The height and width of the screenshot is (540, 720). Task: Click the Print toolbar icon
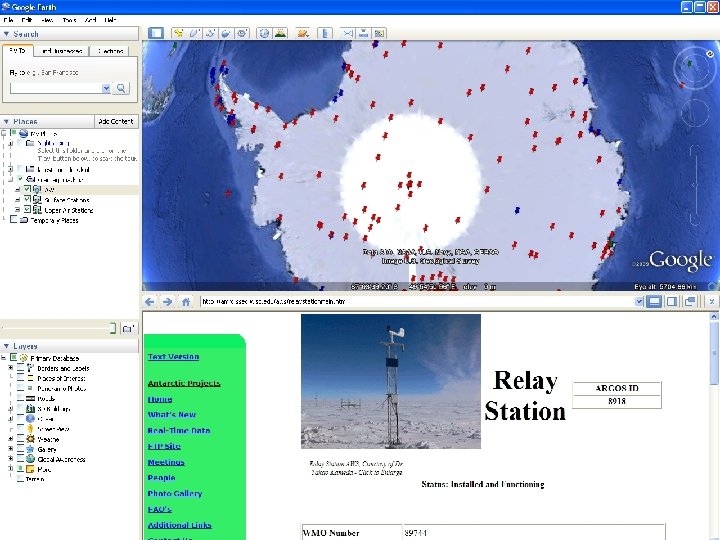click(x=363, y=33)
